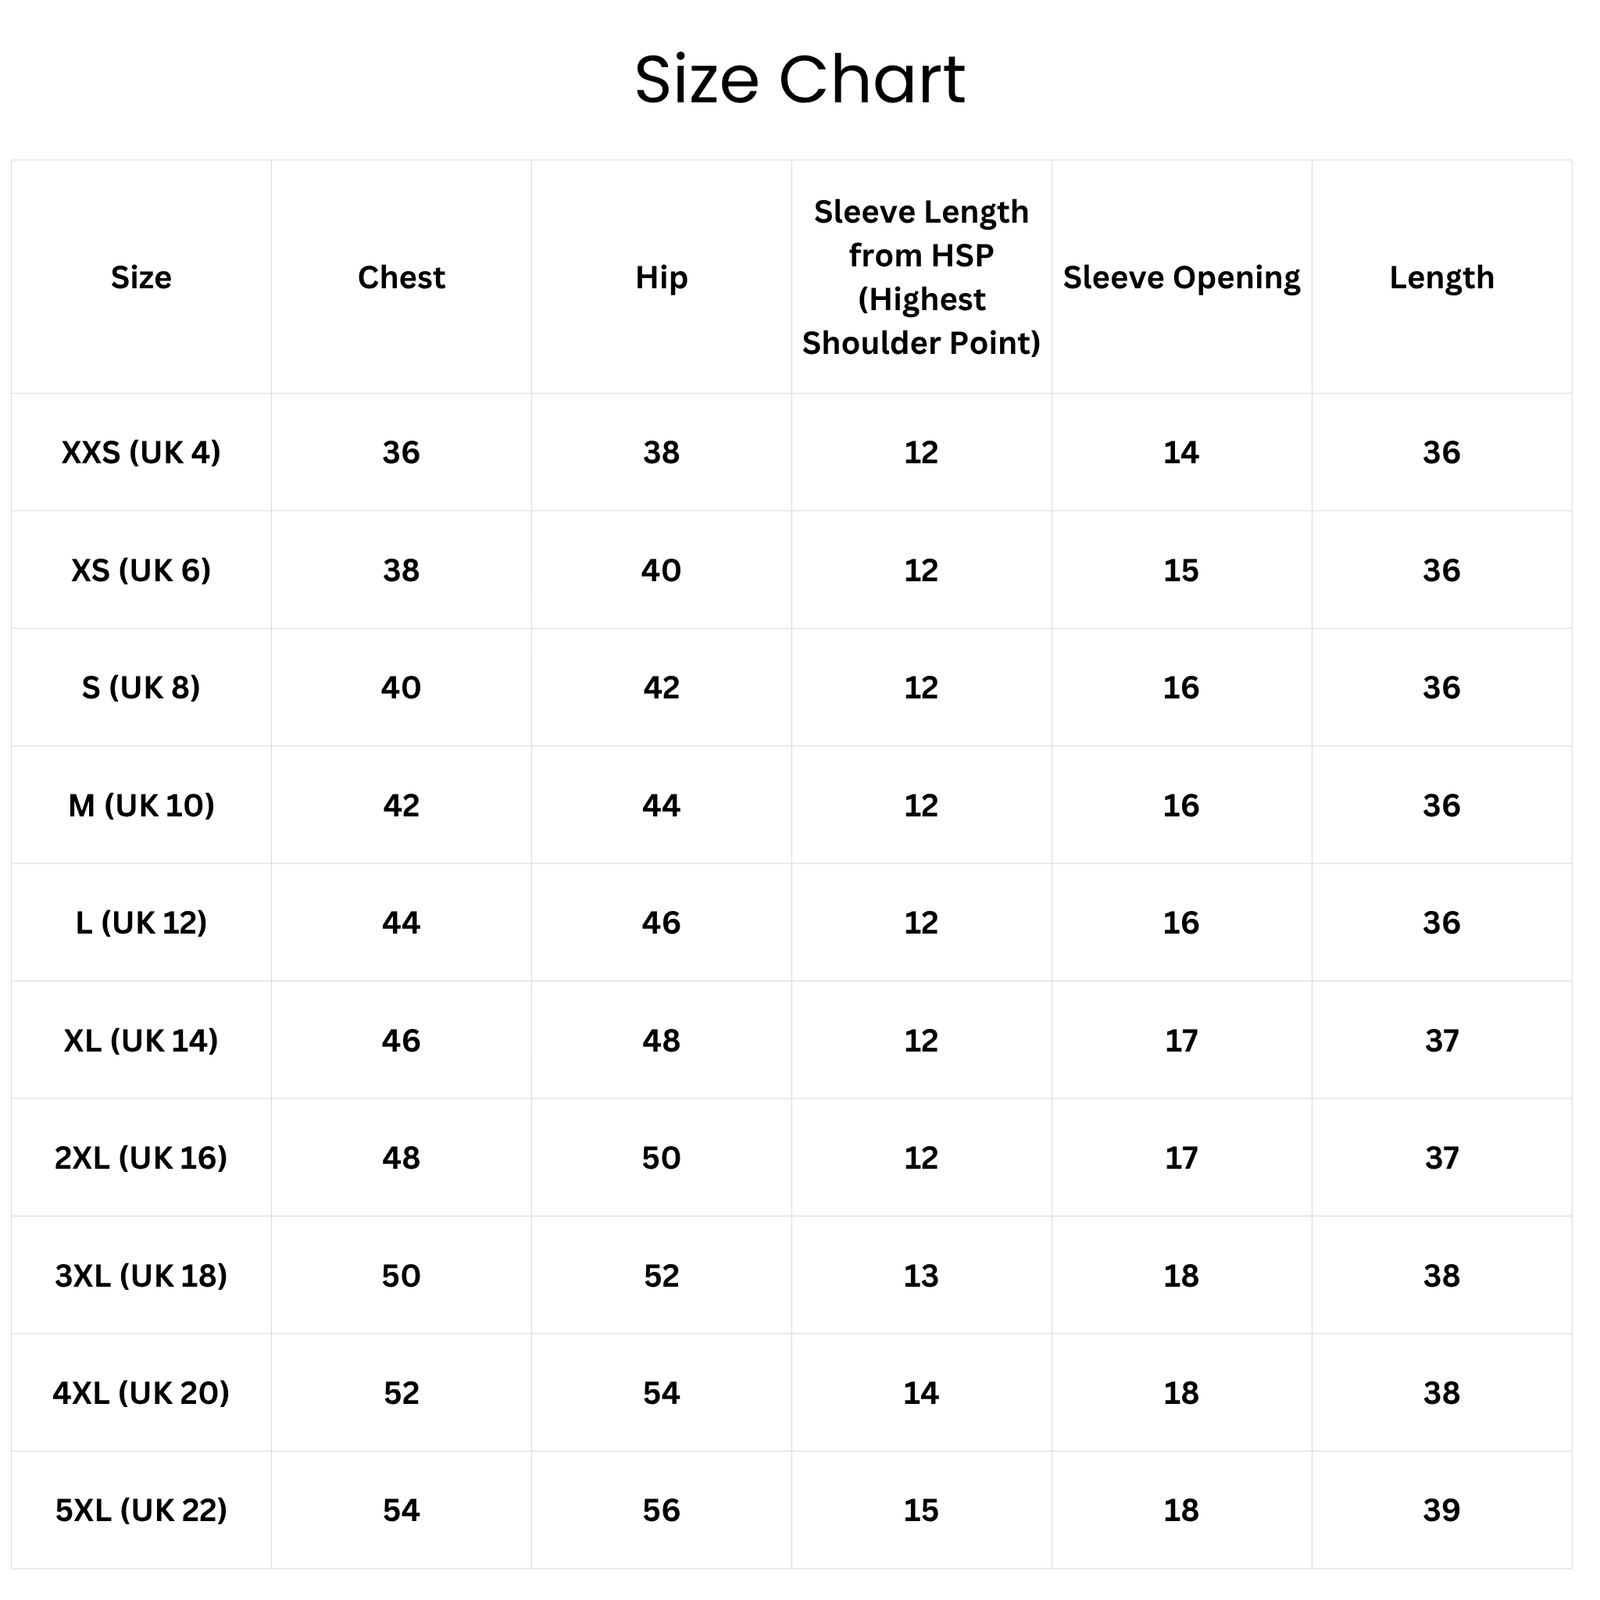Click the hip value 56 for 5XL
Screen dimensions: 1600x1600
661,1510
